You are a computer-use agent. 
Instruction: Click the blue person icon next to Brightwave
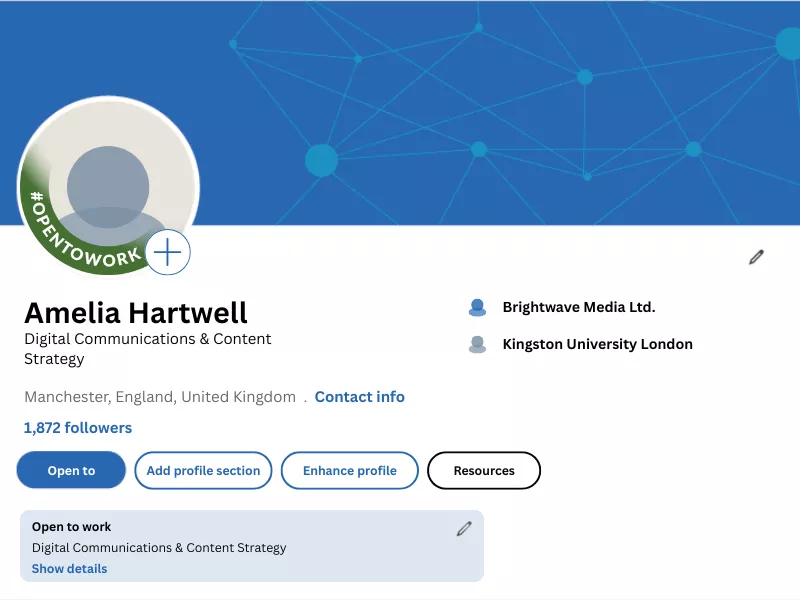coord(477,307)
